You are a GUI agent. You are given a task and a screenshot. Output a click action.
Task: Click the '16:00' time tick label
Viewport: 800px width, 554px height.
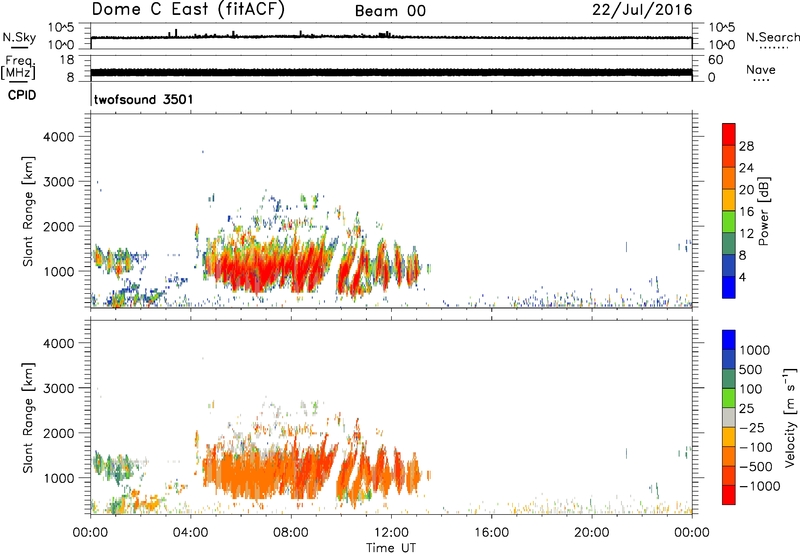pyautogui.click(x=491, y=533)
